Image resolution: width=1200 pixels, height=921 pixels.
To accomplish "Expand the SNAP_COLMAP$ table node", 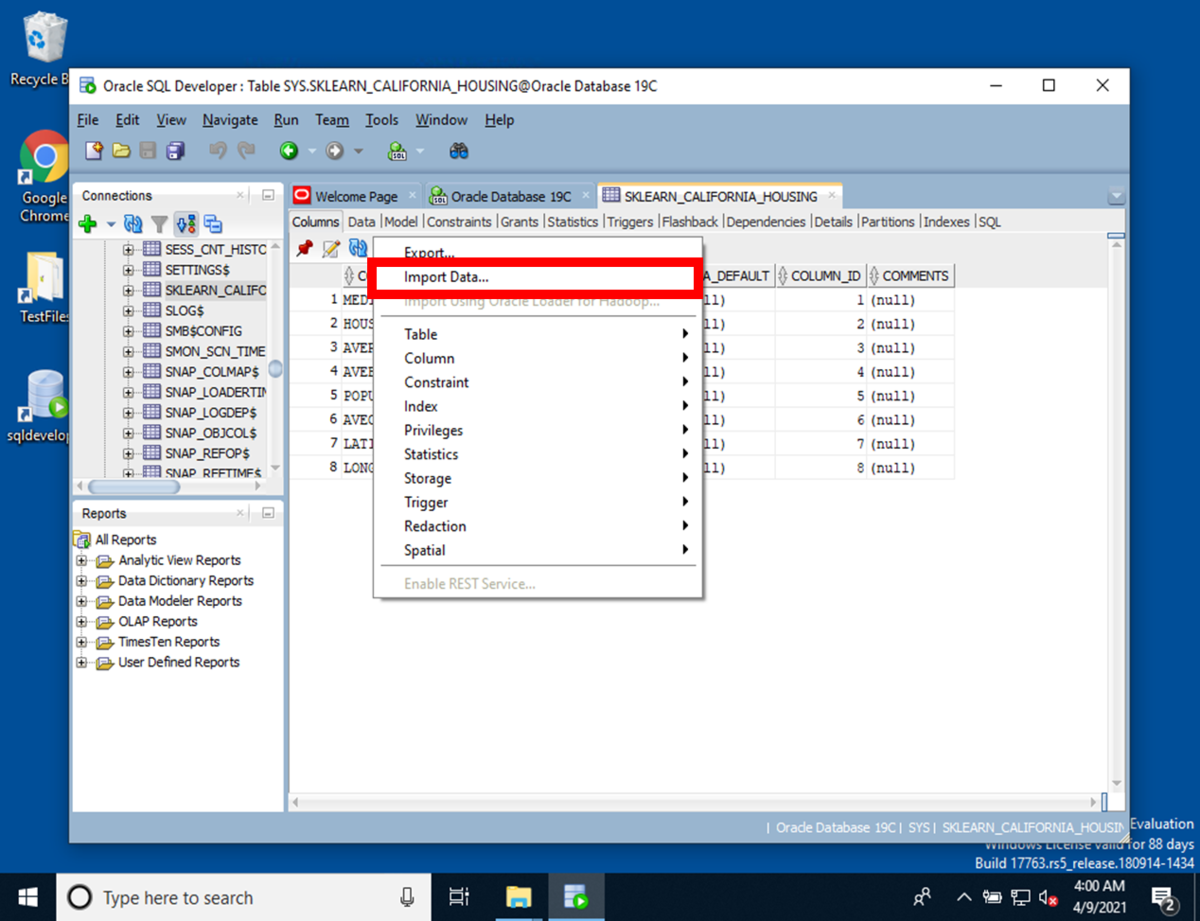I will [x=128, y=372].
